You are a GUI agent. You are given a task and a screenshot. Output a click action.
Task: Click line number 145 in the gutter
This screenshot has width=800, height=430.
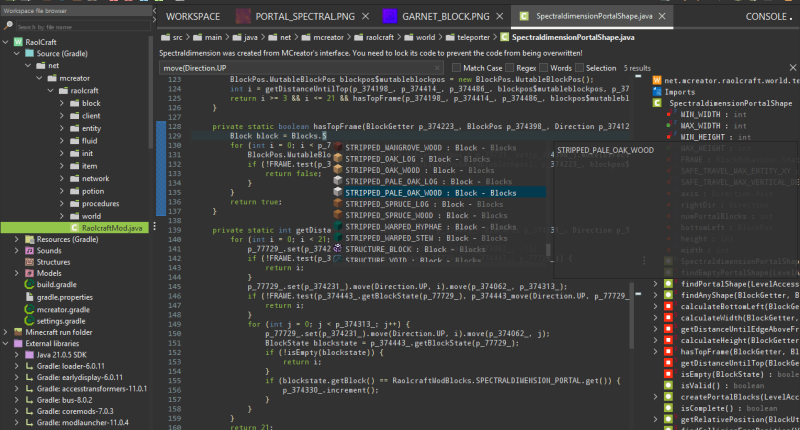coord(174,286)
